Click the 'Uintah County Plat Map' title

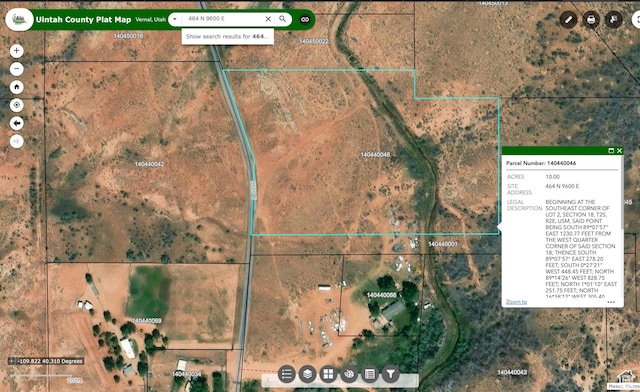[x=83, y=20]
